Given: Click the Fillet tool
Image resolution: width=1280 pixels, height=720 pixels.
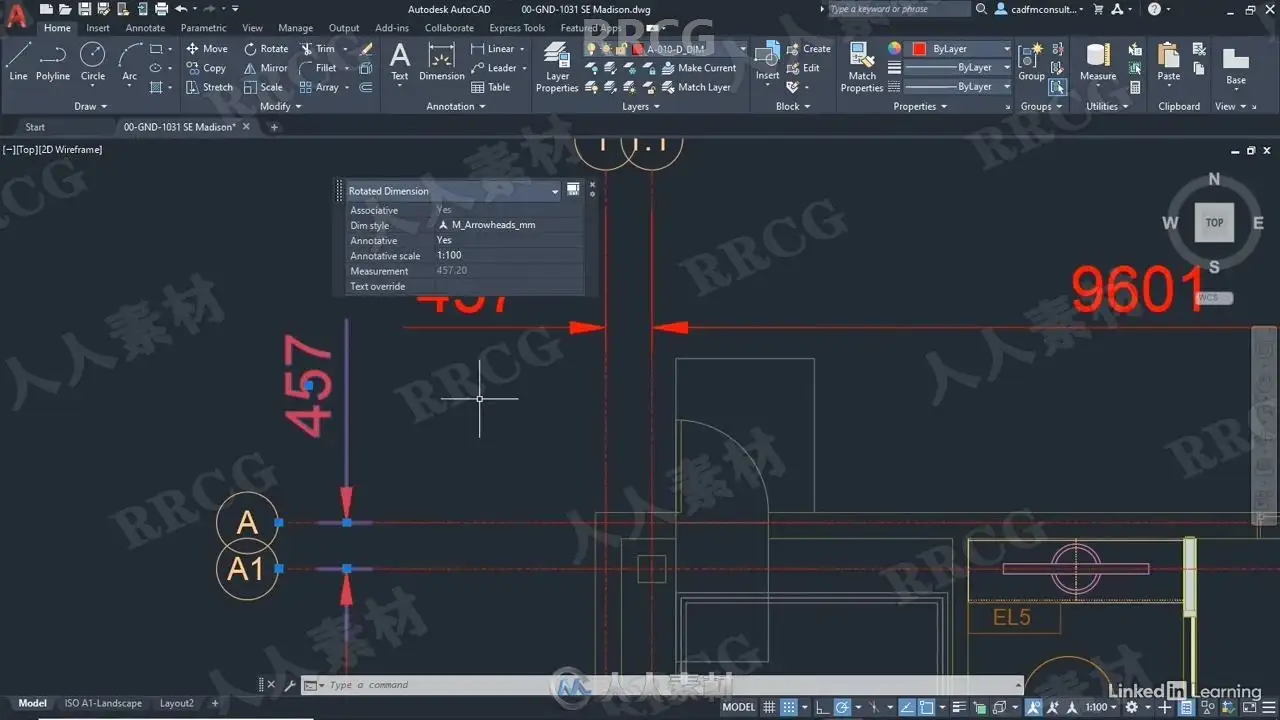Looking at the screenshot, I should 318,68.
